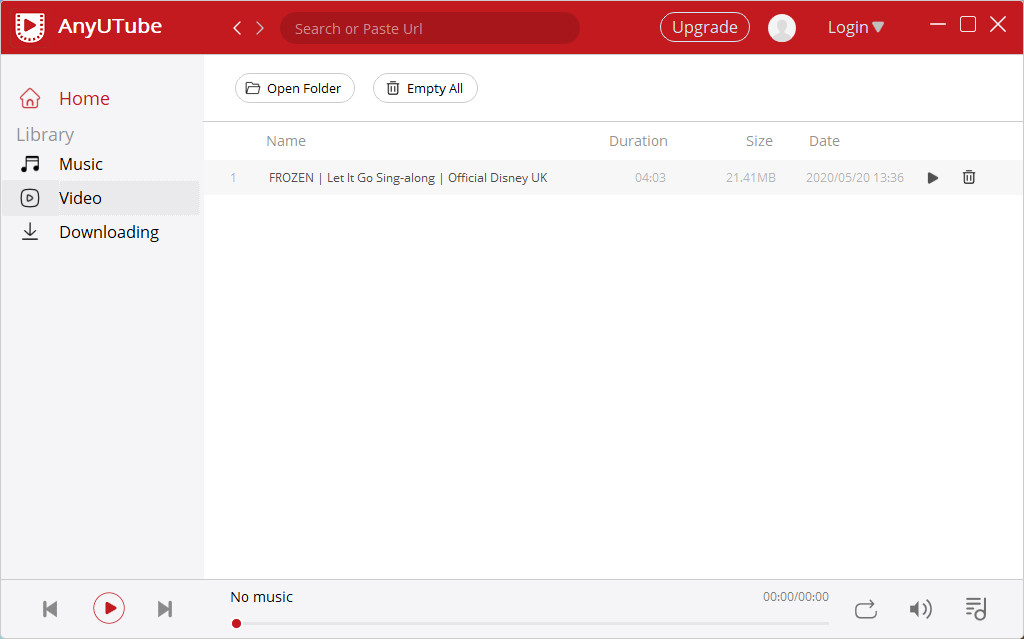Click the Date column header

click(x=824, y=141)
